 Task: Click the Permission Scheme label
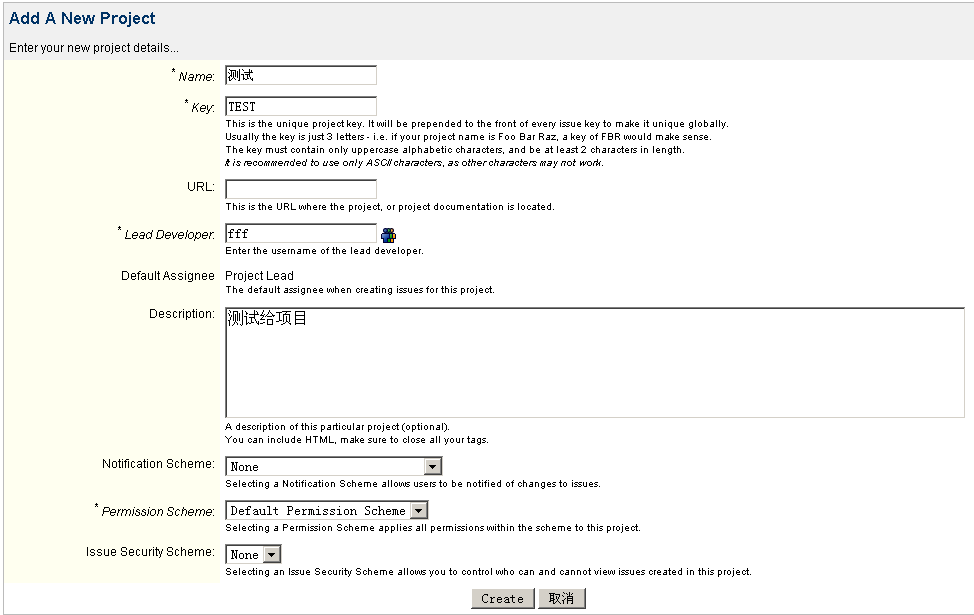point(158,512)
